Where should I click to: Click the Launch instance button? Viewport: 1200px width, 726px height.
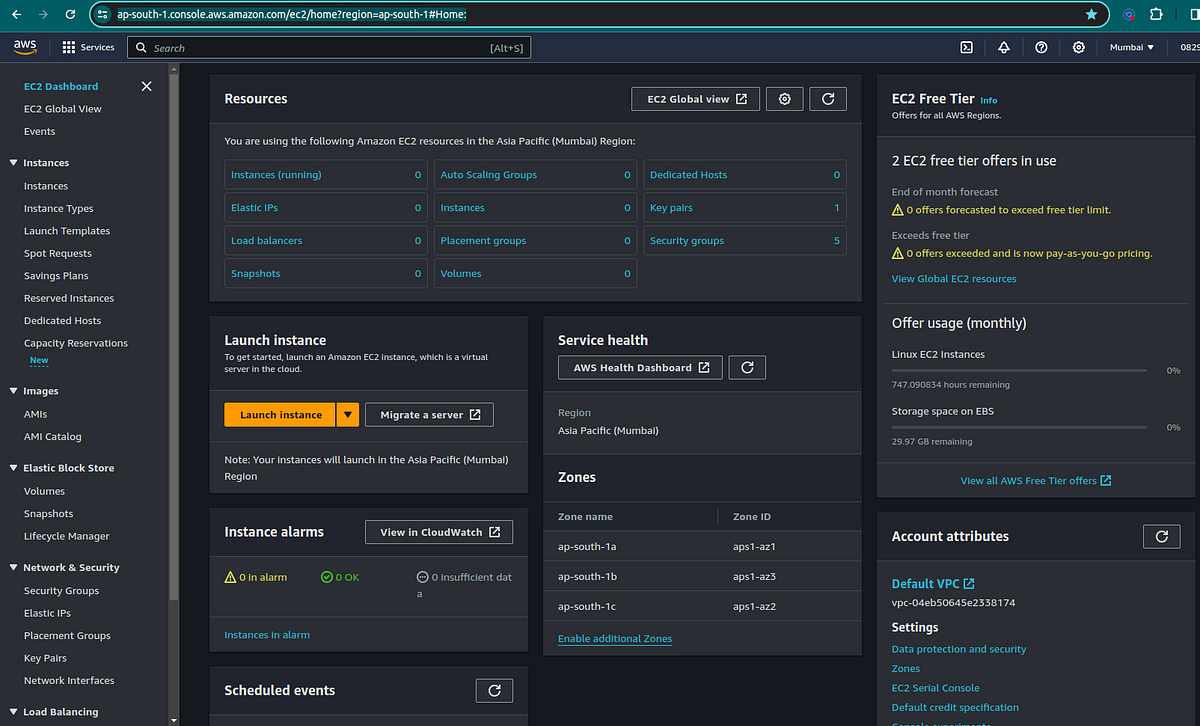[281, 414]
